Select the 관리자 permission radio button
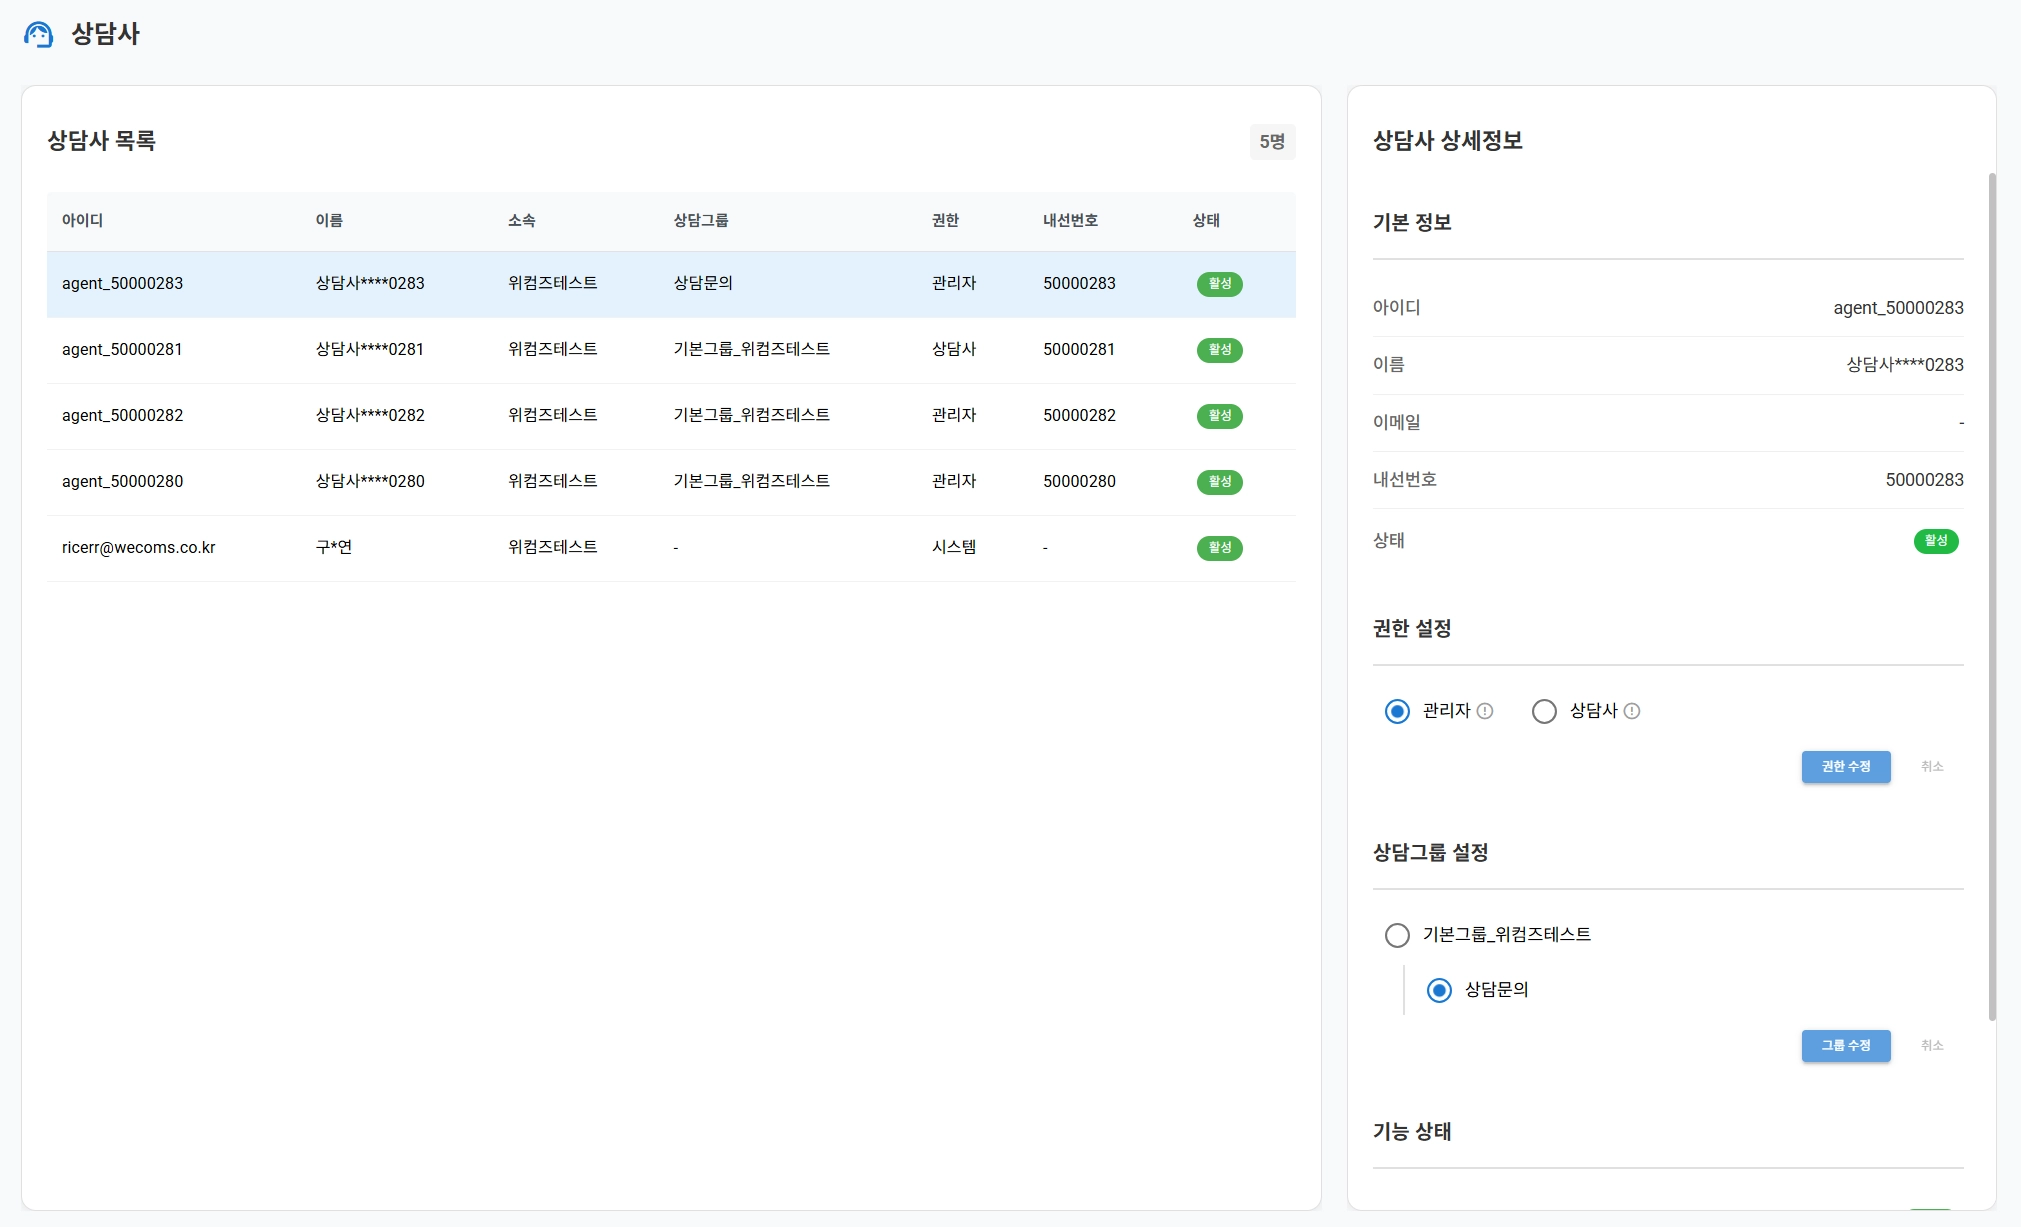The width and height of the screenshot is (2021, 1227). click(1397, 711)
